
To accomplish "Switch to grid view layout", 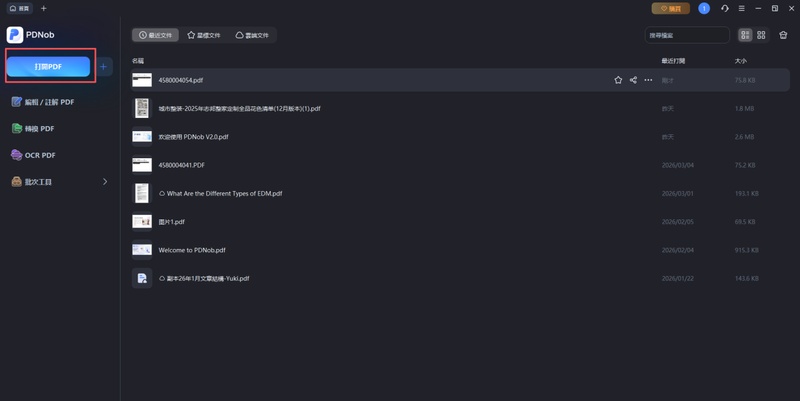I will [x=761, y=35].
